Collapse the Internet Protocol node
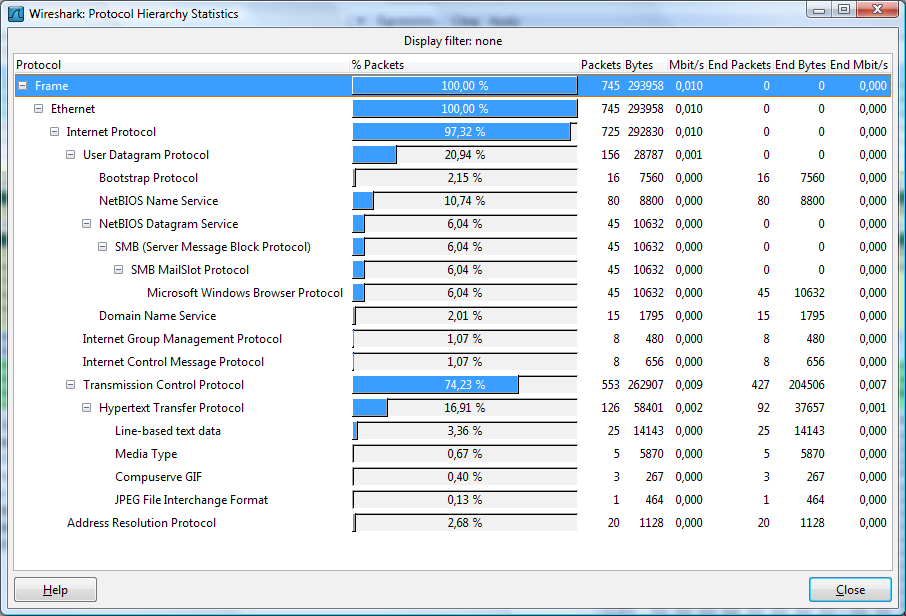 (54, 132)
